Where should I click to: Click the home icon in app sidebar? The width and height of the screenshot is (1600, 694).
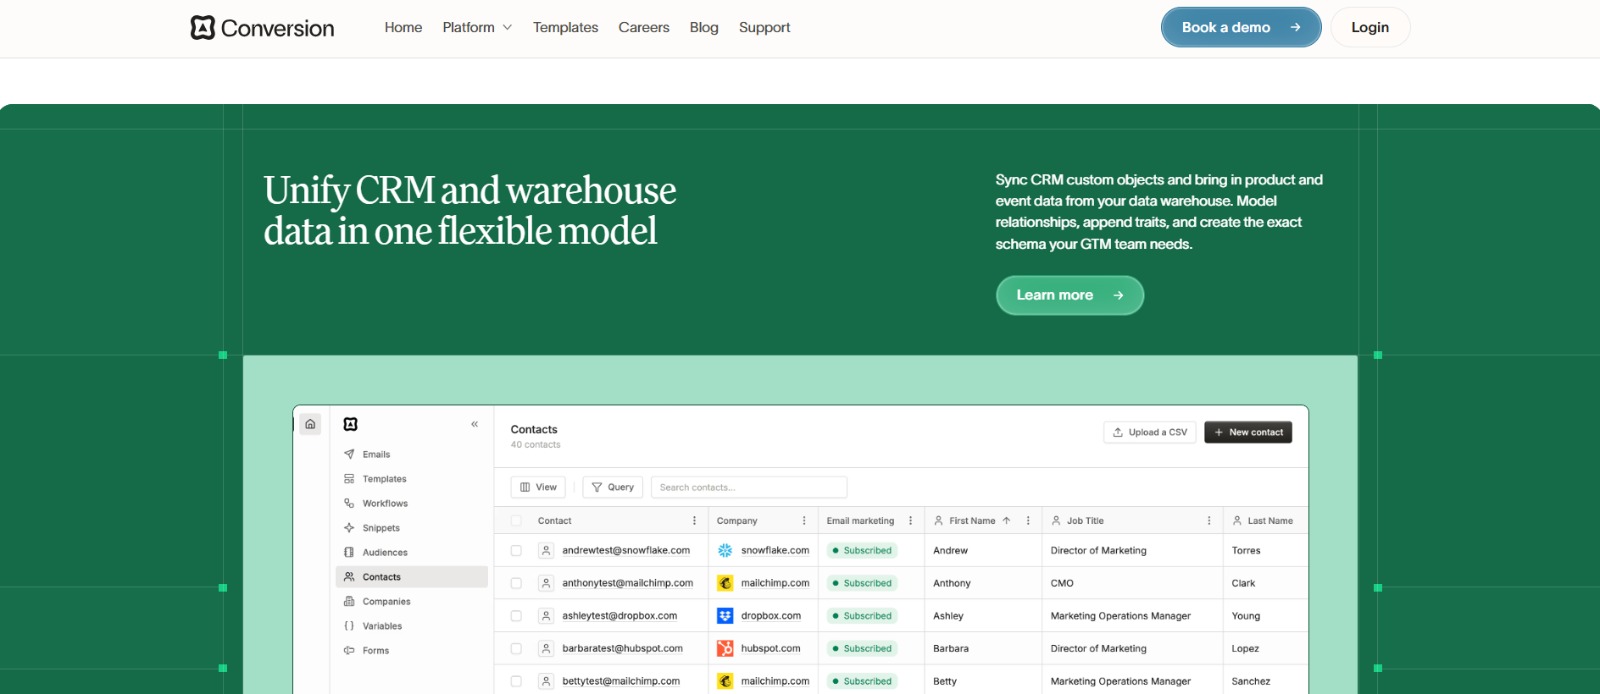pyautogui.click(x=310, y=424)
